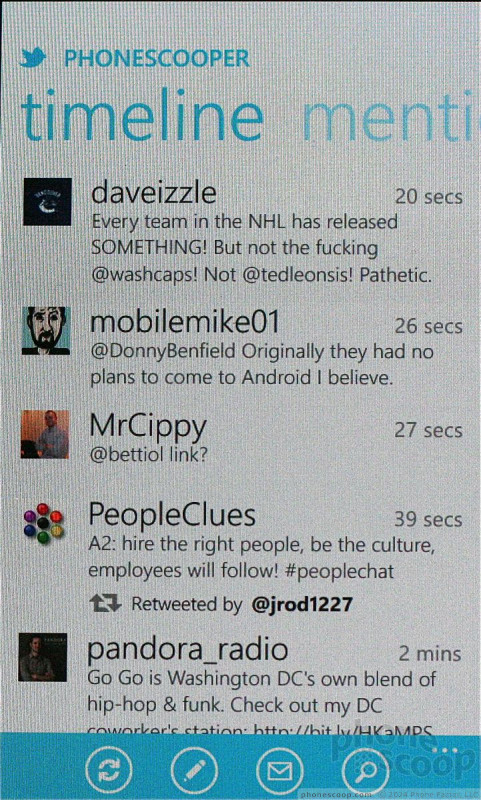Open the mobilemike01 username heading

(x=185, y=322)
